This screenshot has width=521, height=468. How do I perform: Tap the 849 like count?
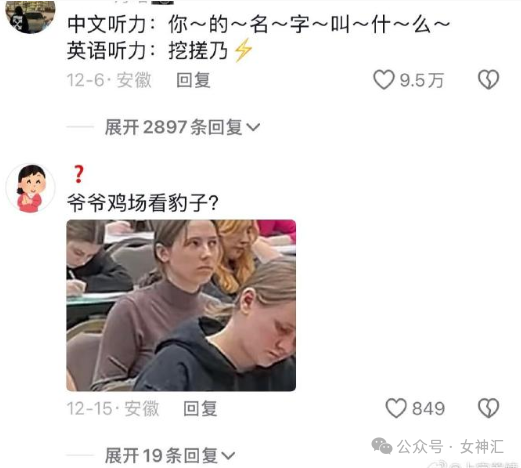(x=429, y=409)
